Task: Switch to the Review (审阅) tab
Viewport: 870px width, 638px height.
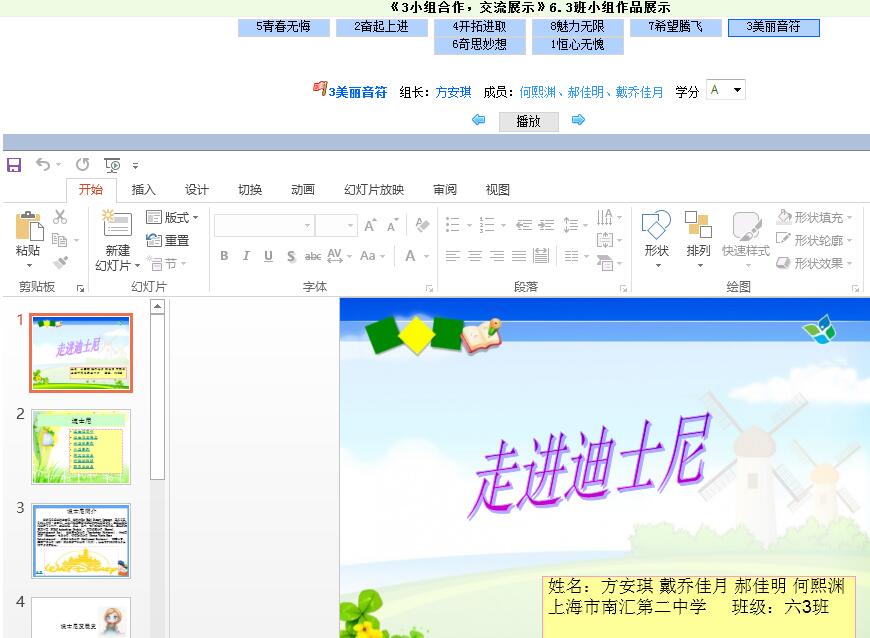Action: [445, 190]
